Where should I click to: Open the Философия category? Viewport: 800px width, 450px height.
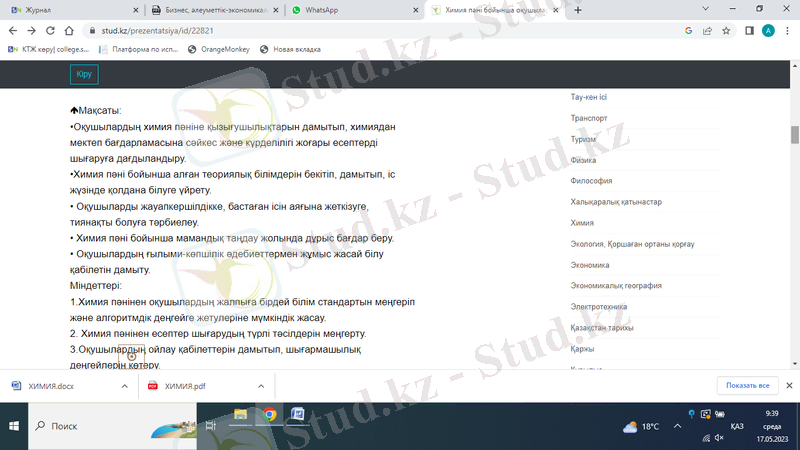pos(591,181)
